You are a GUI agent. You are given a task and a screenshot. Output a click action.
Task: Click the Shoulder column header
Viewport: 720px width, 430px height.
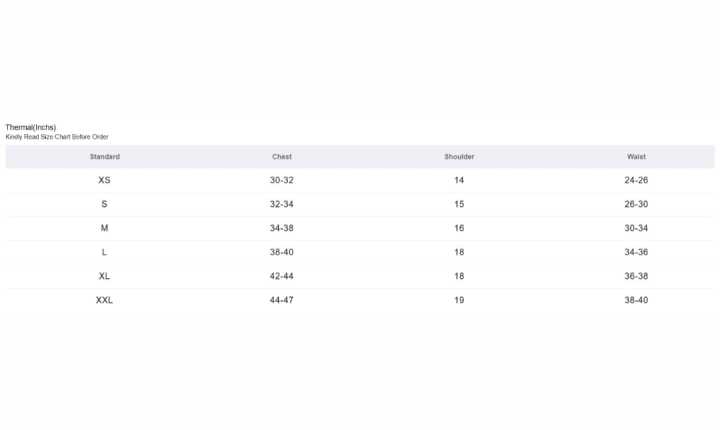pyautogui.click(x=459, y=157)
